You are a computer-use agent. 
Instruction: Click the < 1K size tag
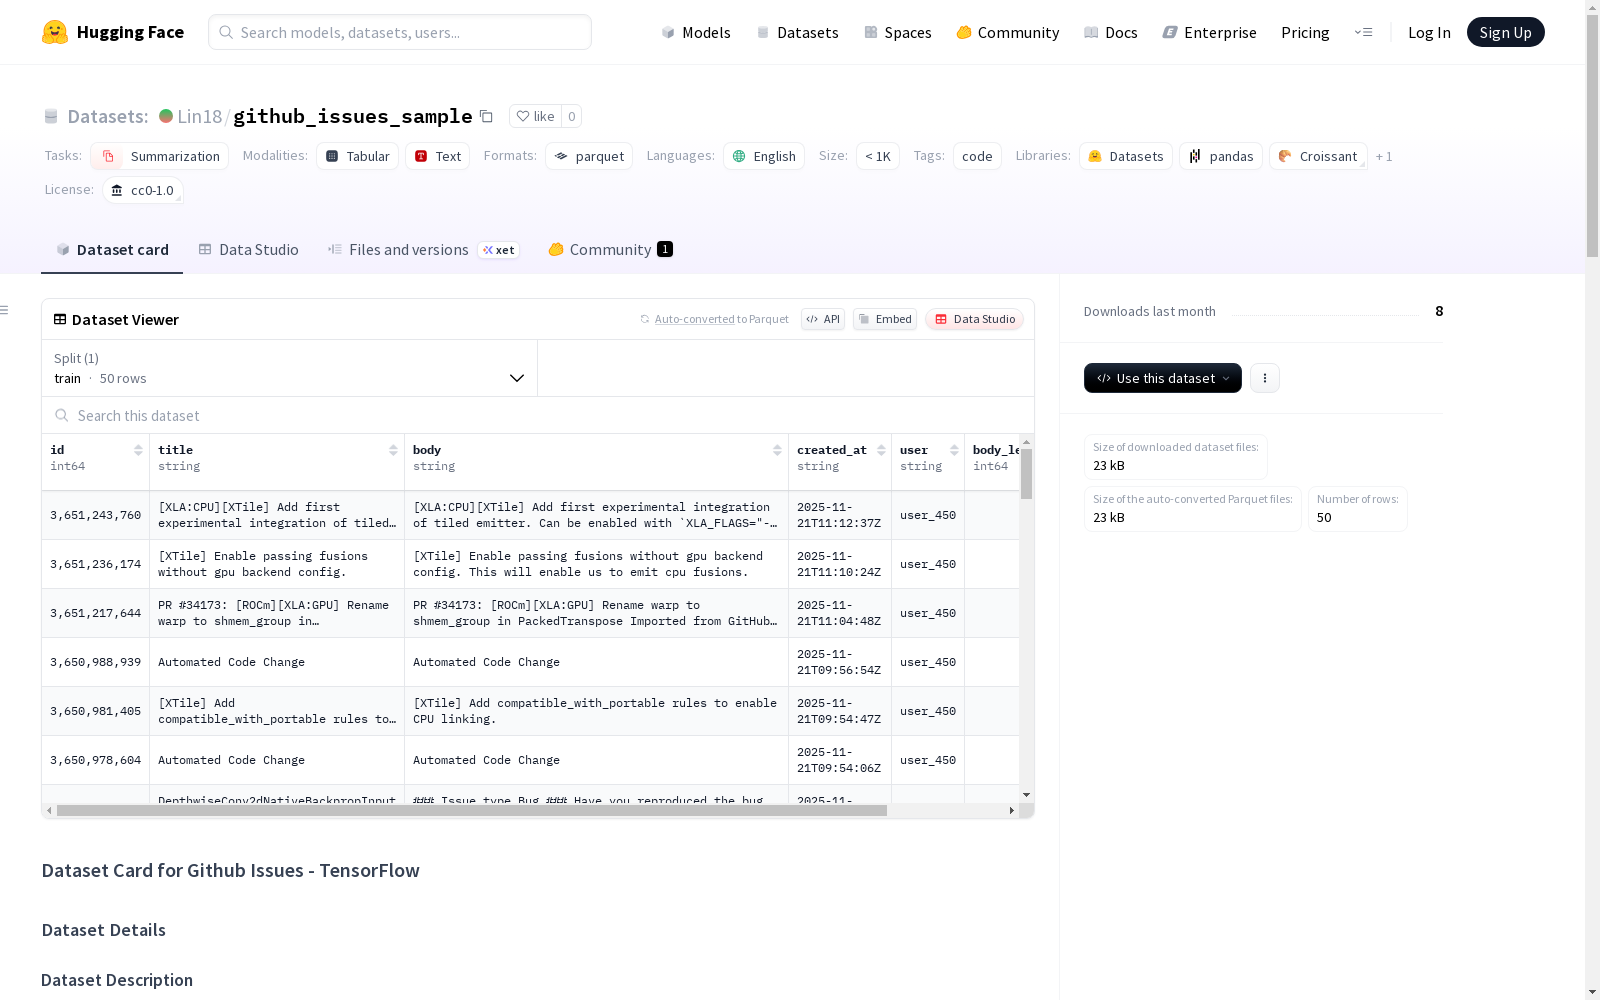878,156
